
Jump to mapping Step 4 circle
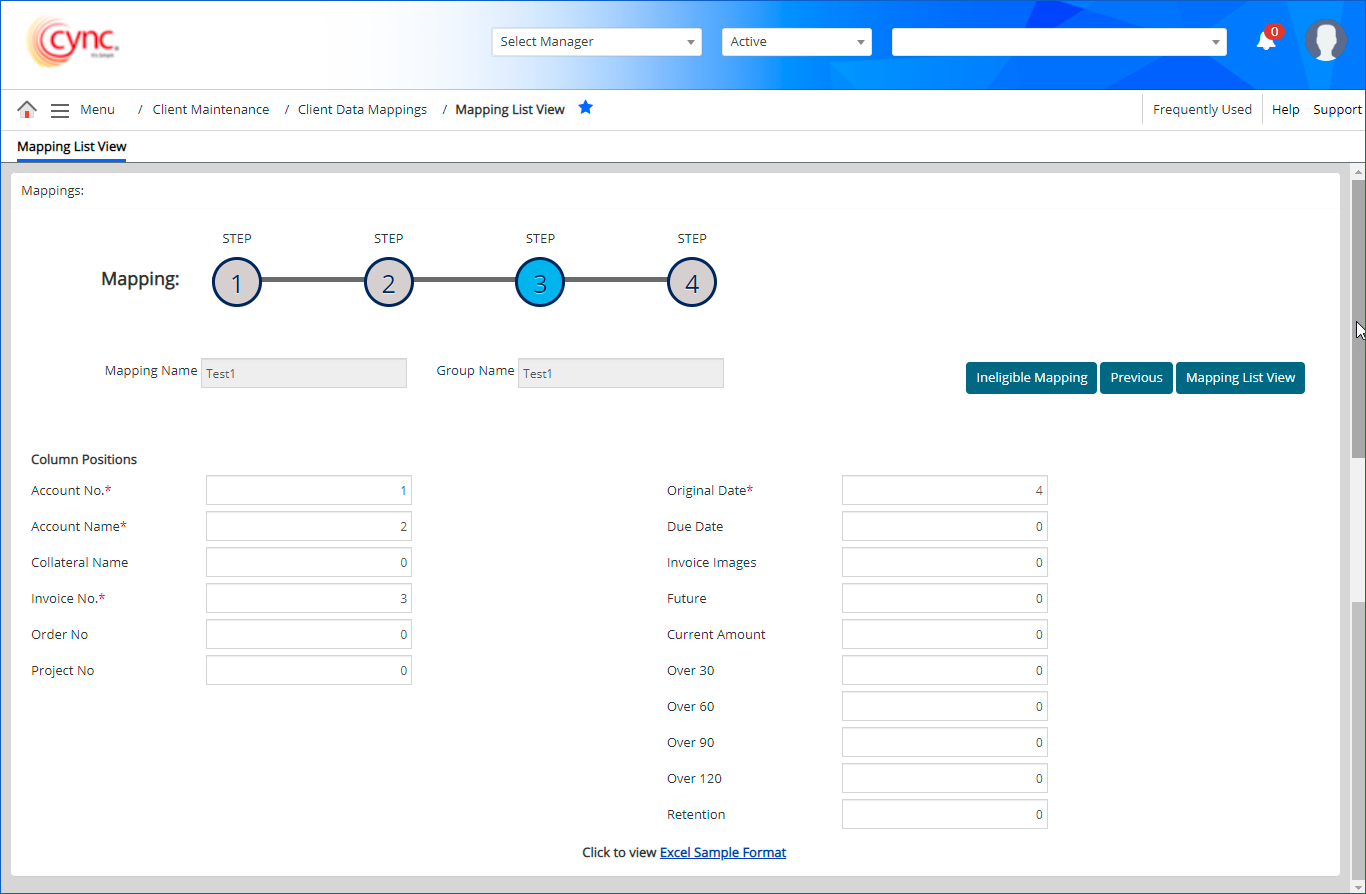click(692, 283)
